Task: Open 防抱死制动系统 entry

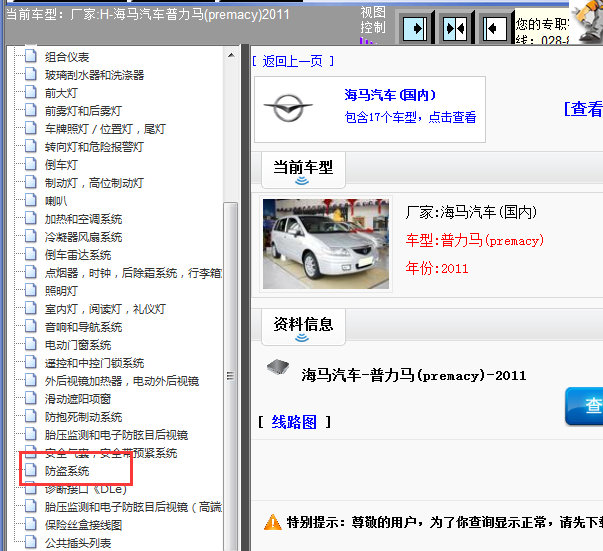Action: click(83, 417)
